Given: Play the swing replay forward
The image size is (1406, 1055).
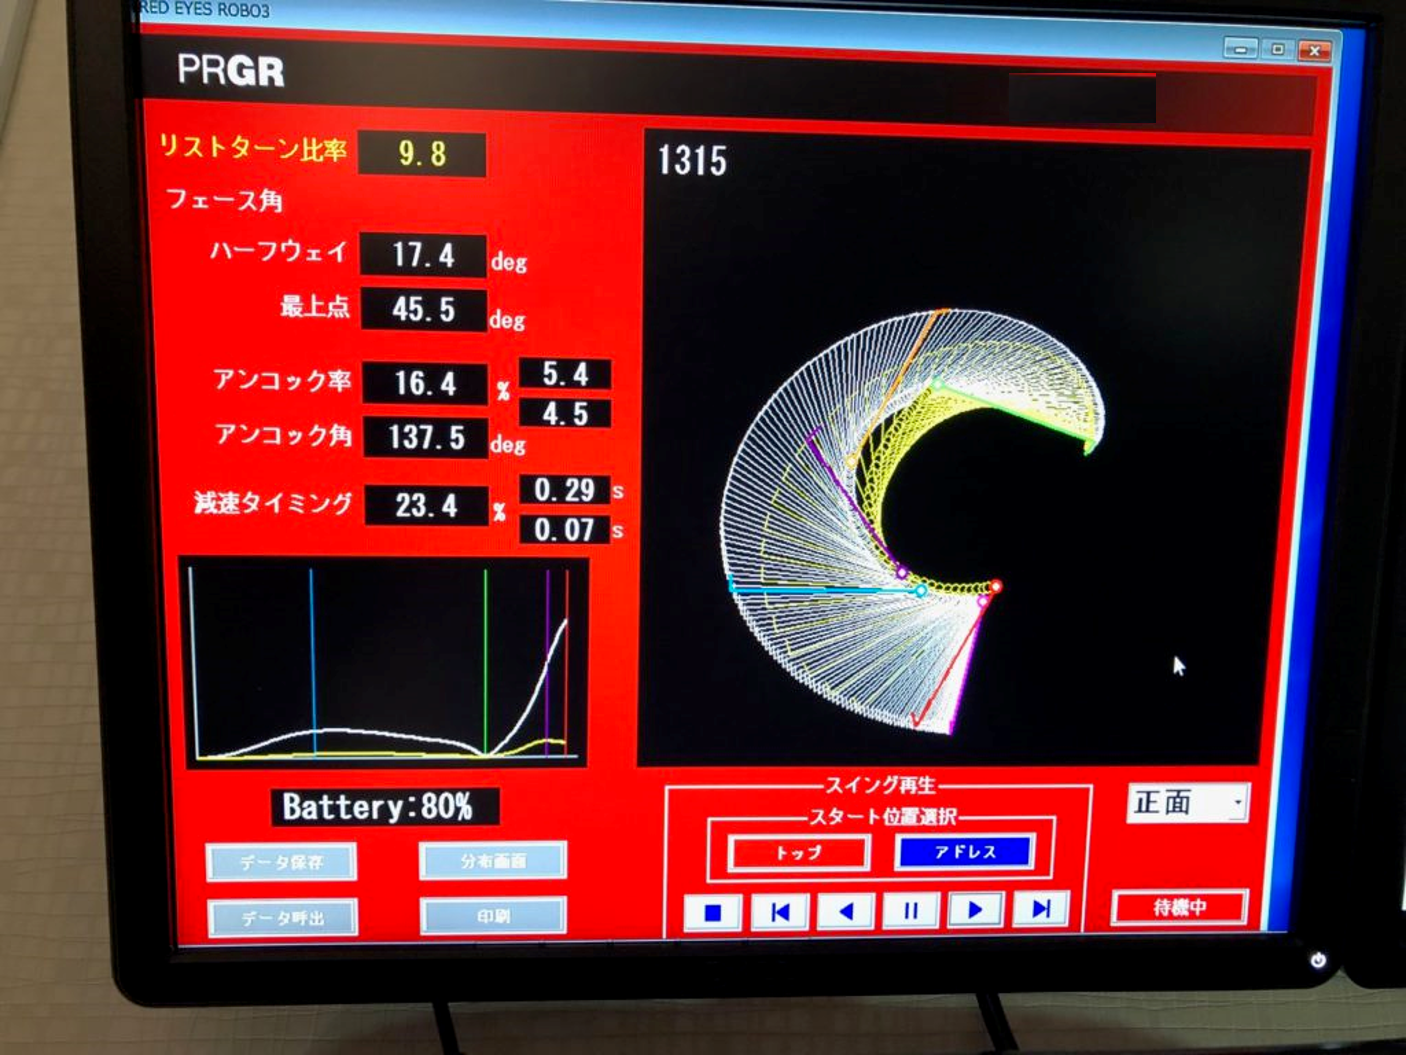Looking at the screenshot, I should [x=976, y=909].
